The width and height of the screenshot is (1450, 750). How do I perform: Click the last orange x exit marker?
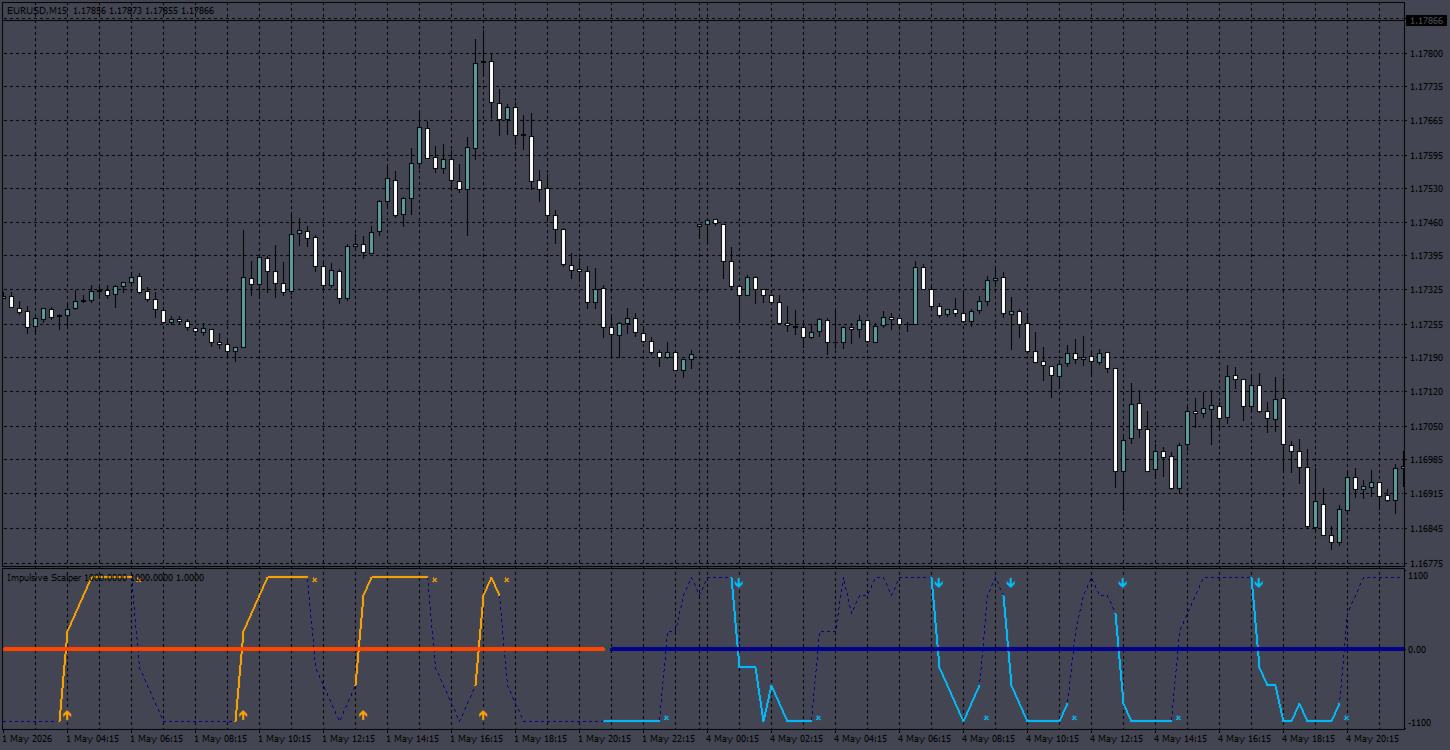coord(506,579)
